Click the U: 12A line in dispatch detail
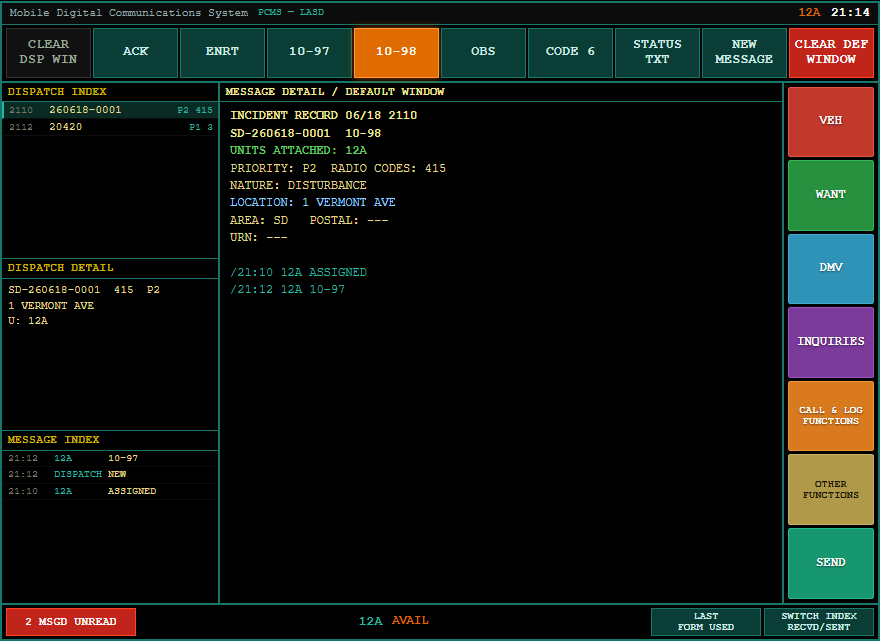The width and height of the screenshot is (880, 641). pos(28,321)
